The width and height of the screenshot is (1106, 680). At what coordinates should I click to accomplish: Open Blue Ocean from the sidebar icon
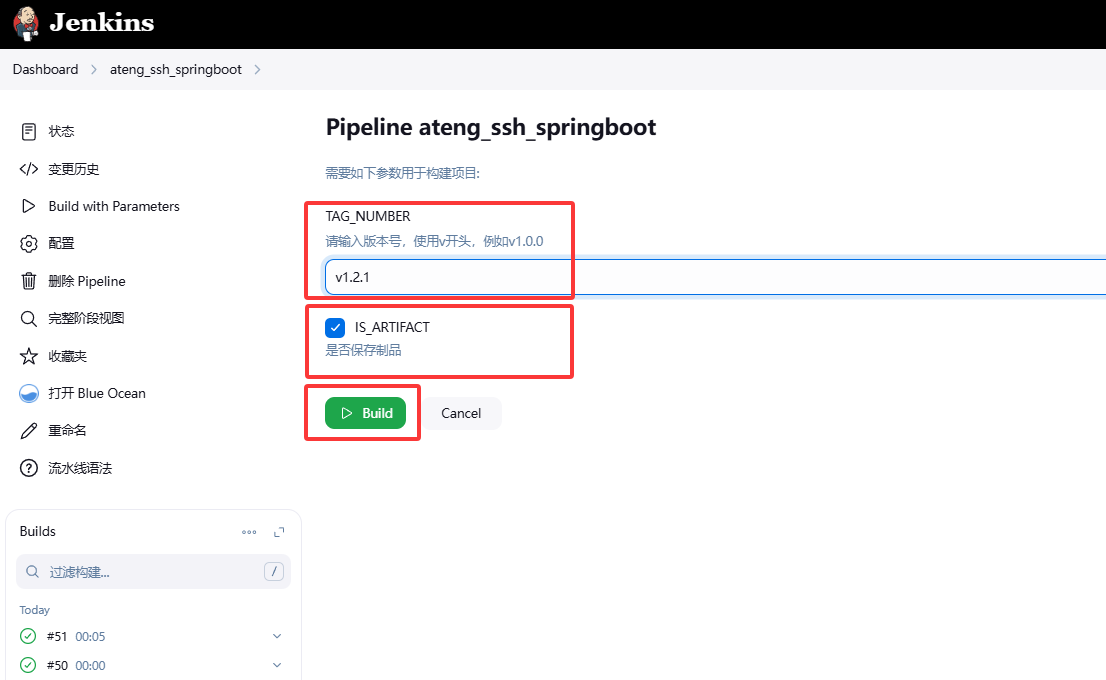coord(29,394)
